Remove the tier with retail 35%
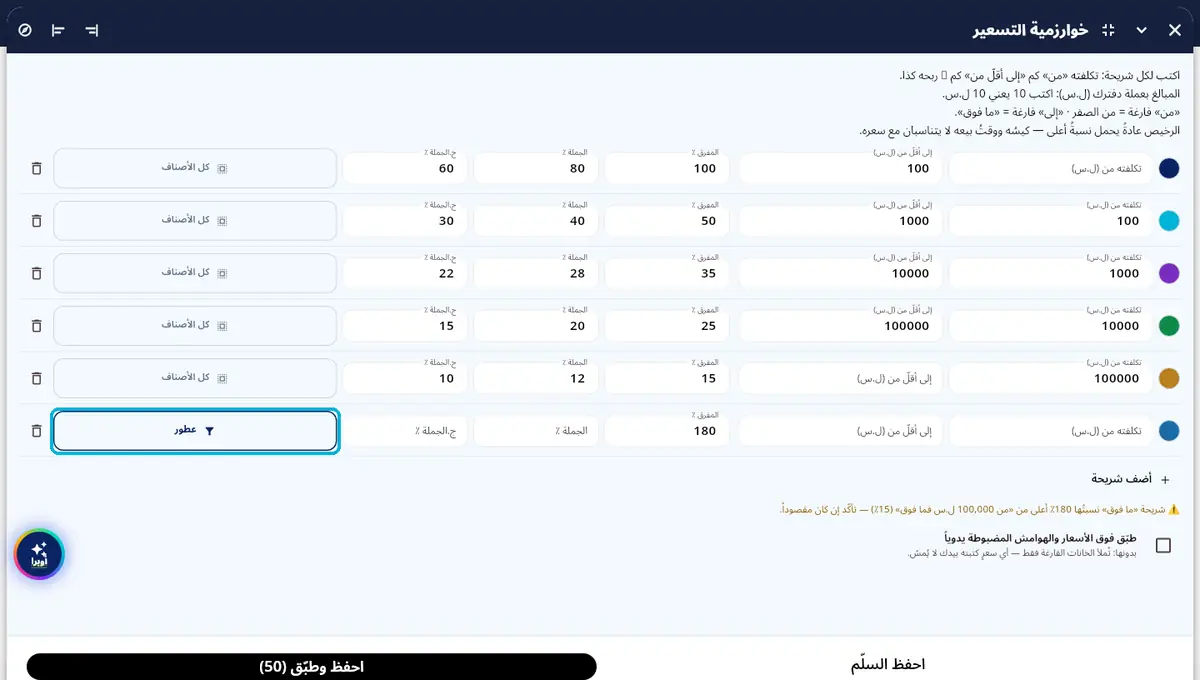Screen dimensions: 1200x680 tap(37, 273)
